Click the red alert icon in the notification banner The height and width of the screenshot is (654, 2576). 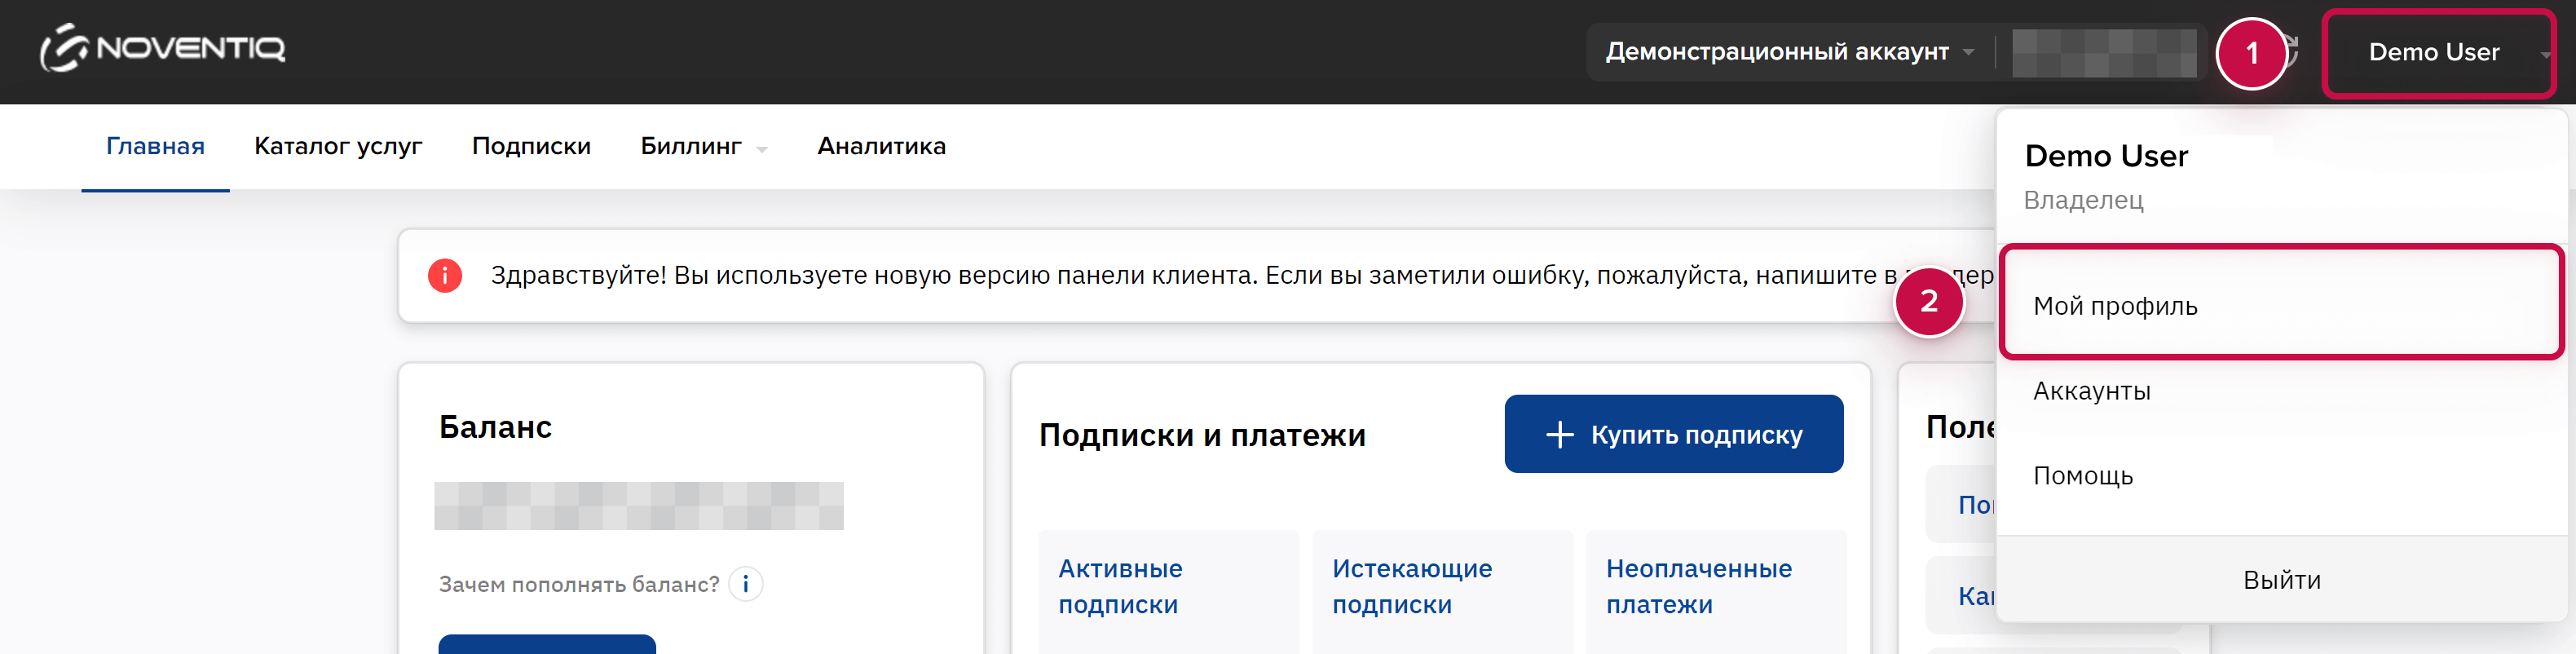(x=445, y=275)
